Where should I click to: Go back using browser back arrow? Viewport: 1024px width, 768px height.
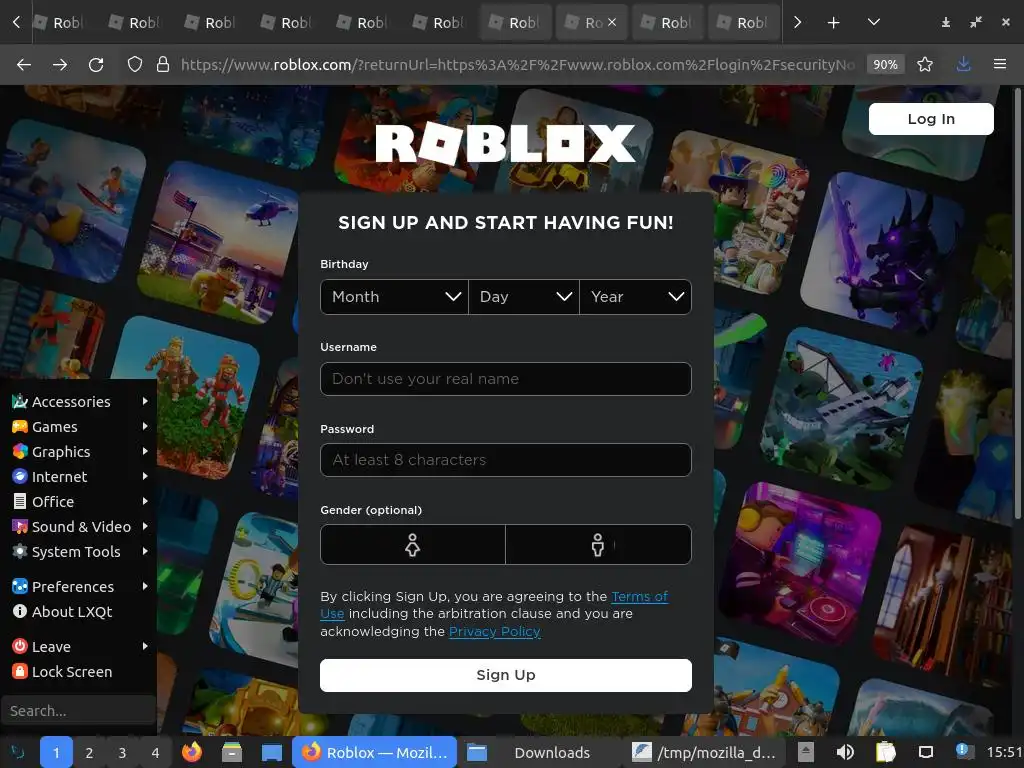pos(24,64)
